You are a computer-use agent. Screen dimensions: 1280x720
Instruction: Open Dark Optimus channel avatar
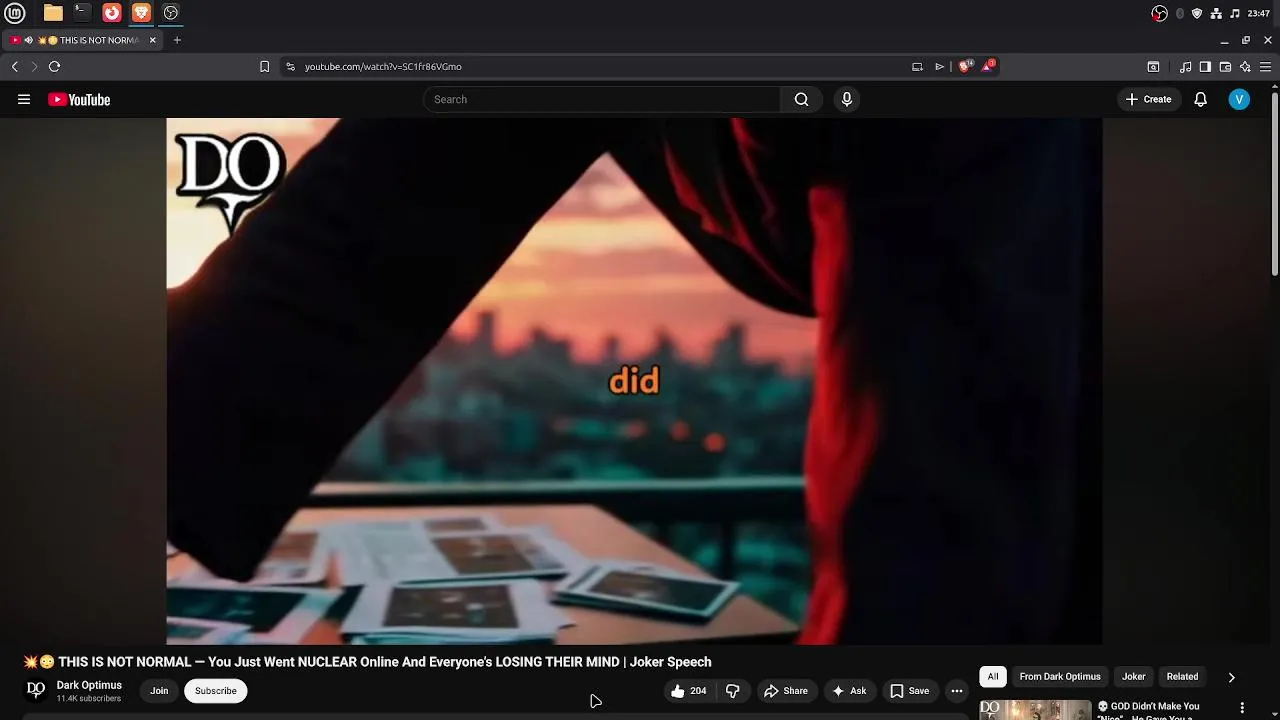pyautogui.click(x=36, y=690)
